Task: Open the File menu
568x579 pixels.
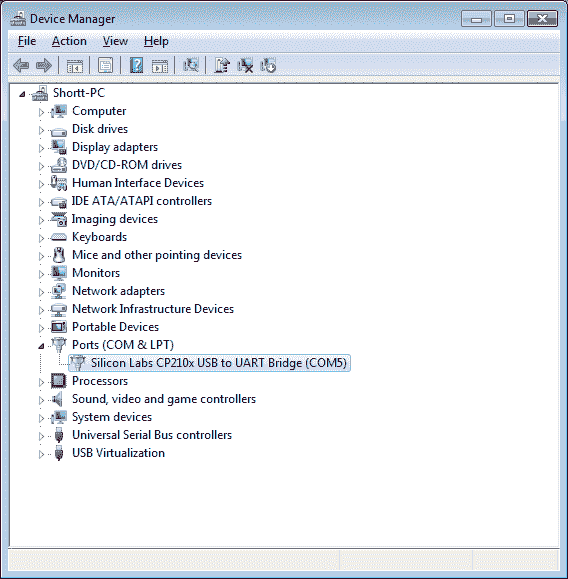Action: tap(27, 41)
